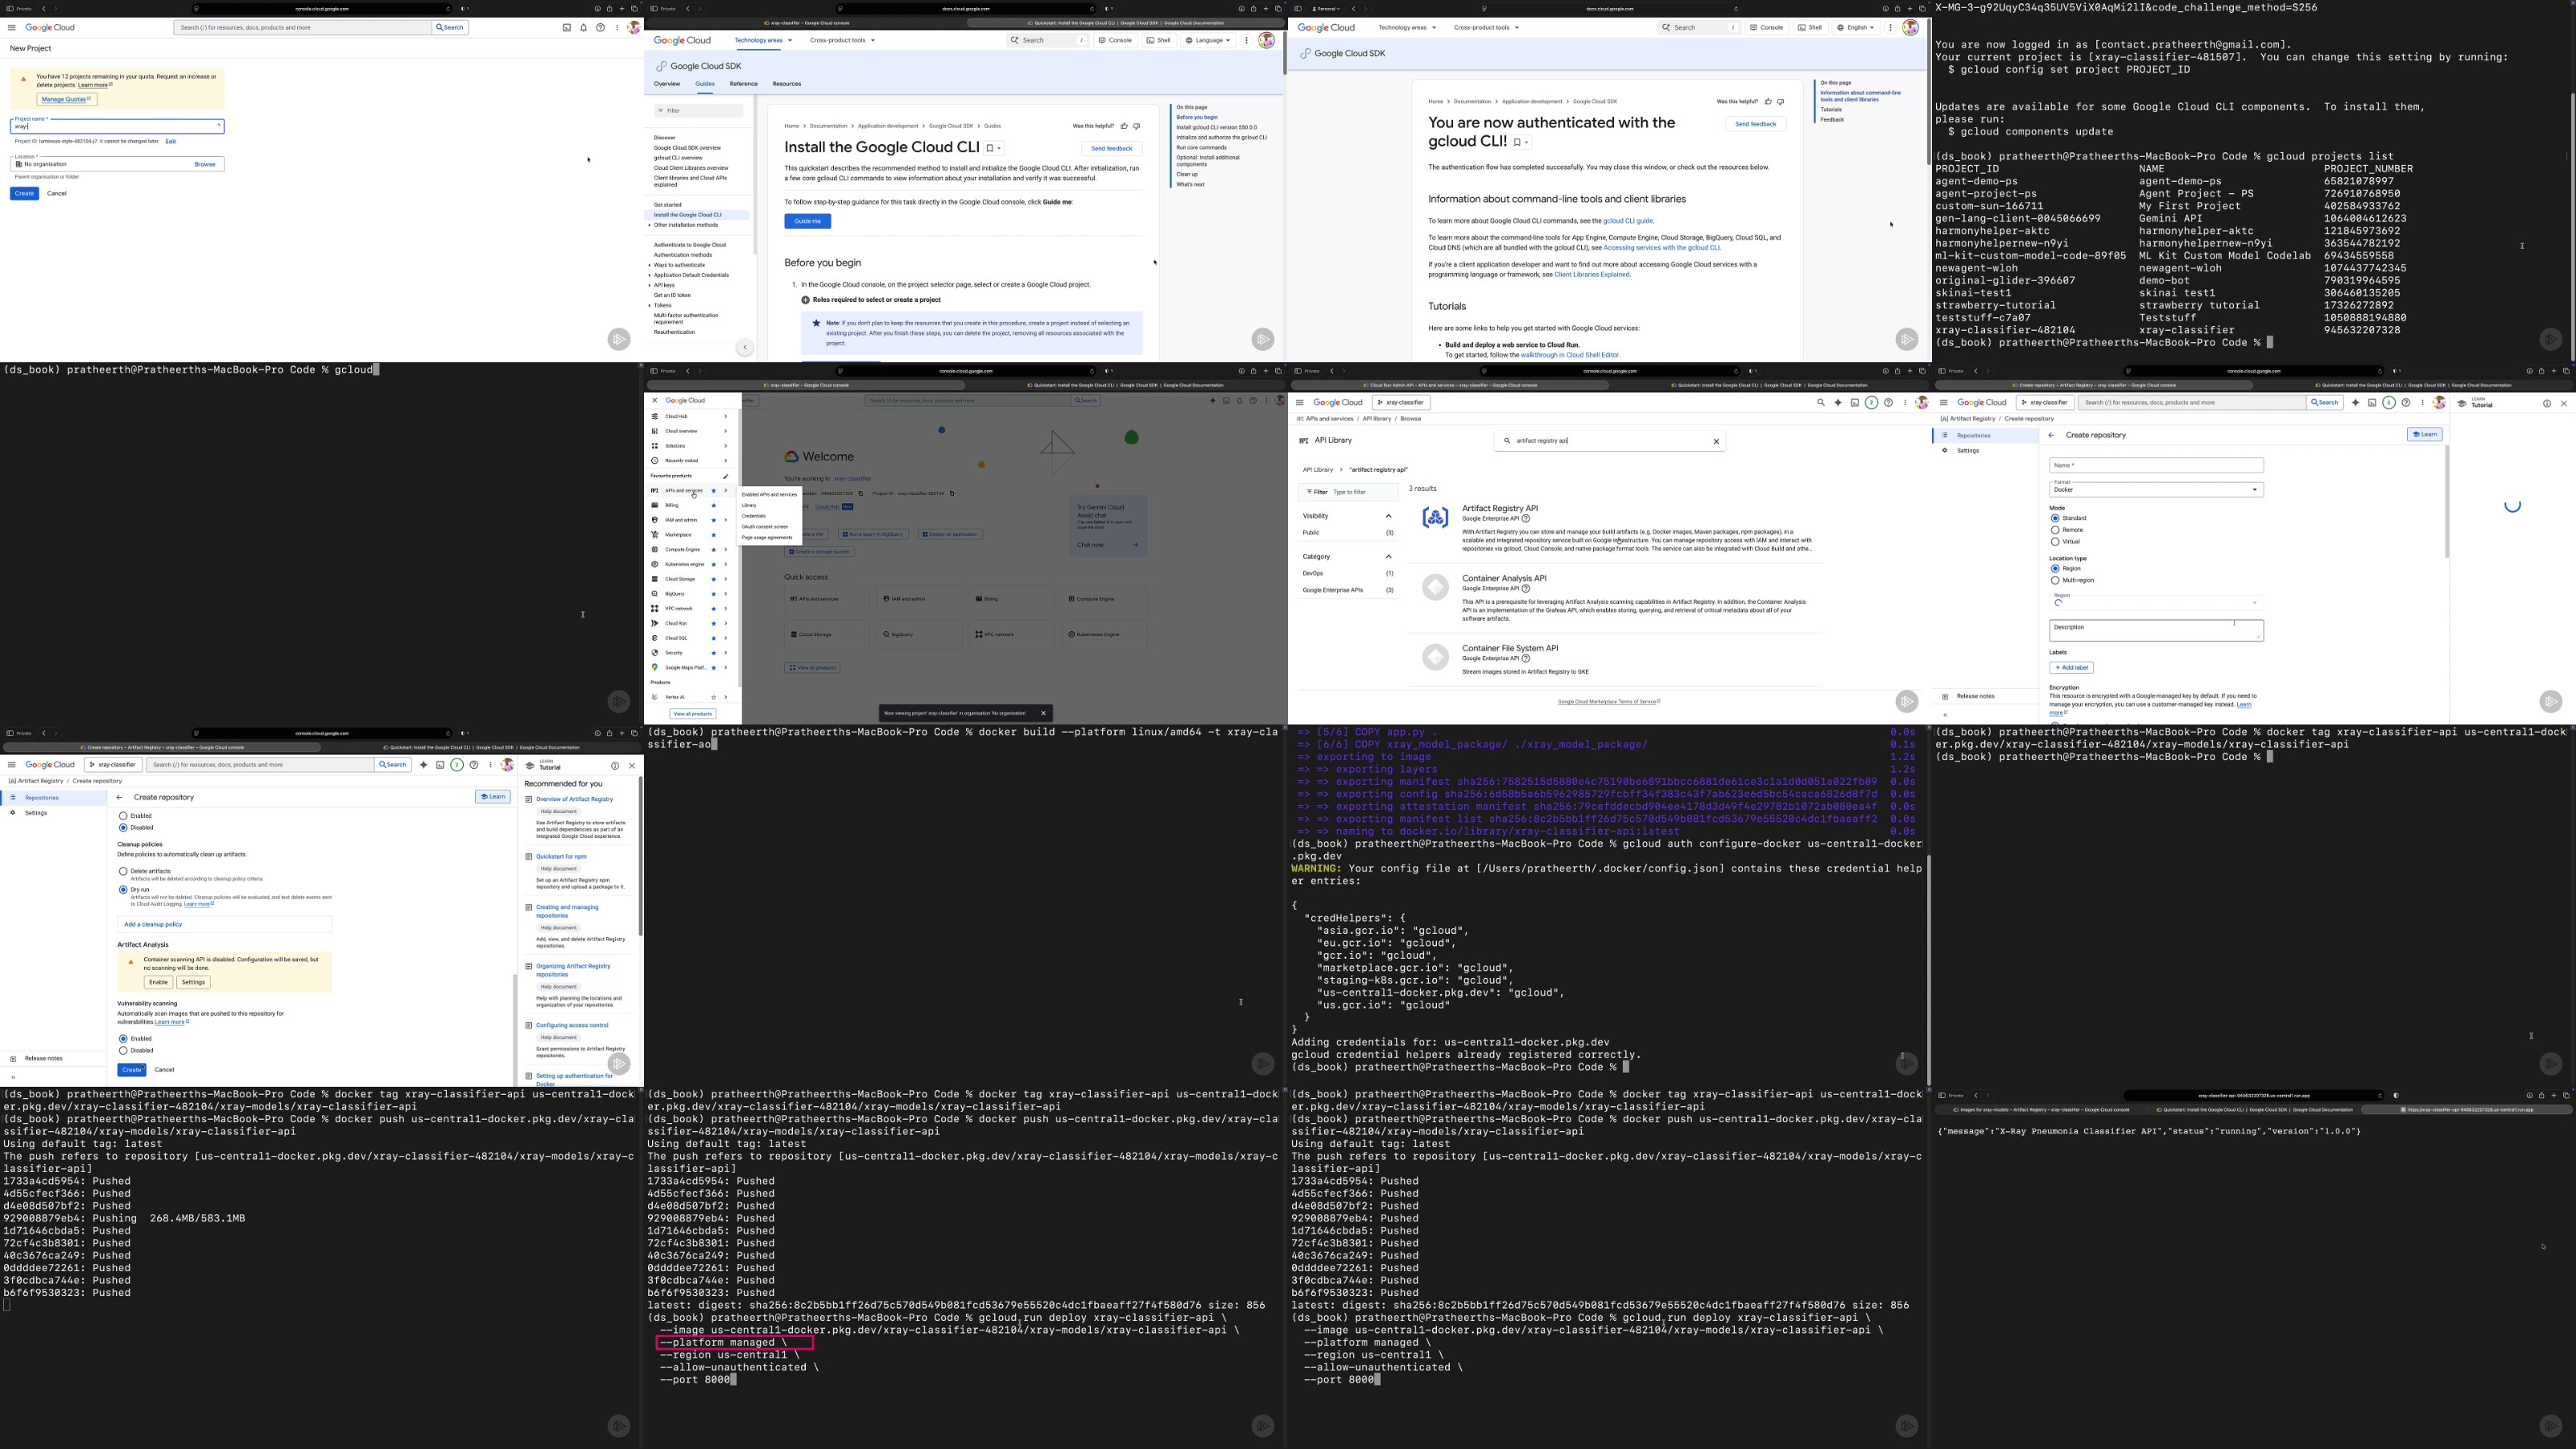Click the Artifact Registry API hexagon icon
2576x1449 pixels.
click(1435, 517)
